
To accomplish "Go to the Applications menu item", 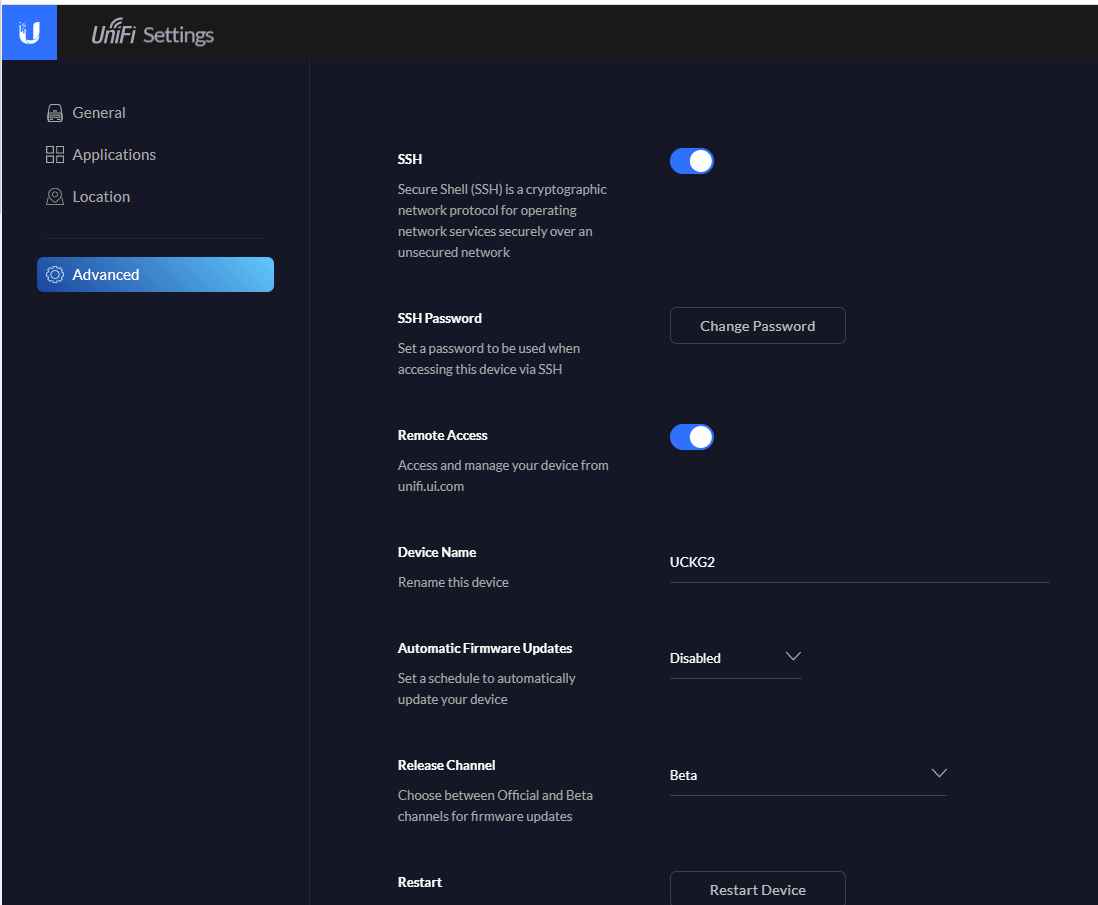I will click(x=114, y=155).
